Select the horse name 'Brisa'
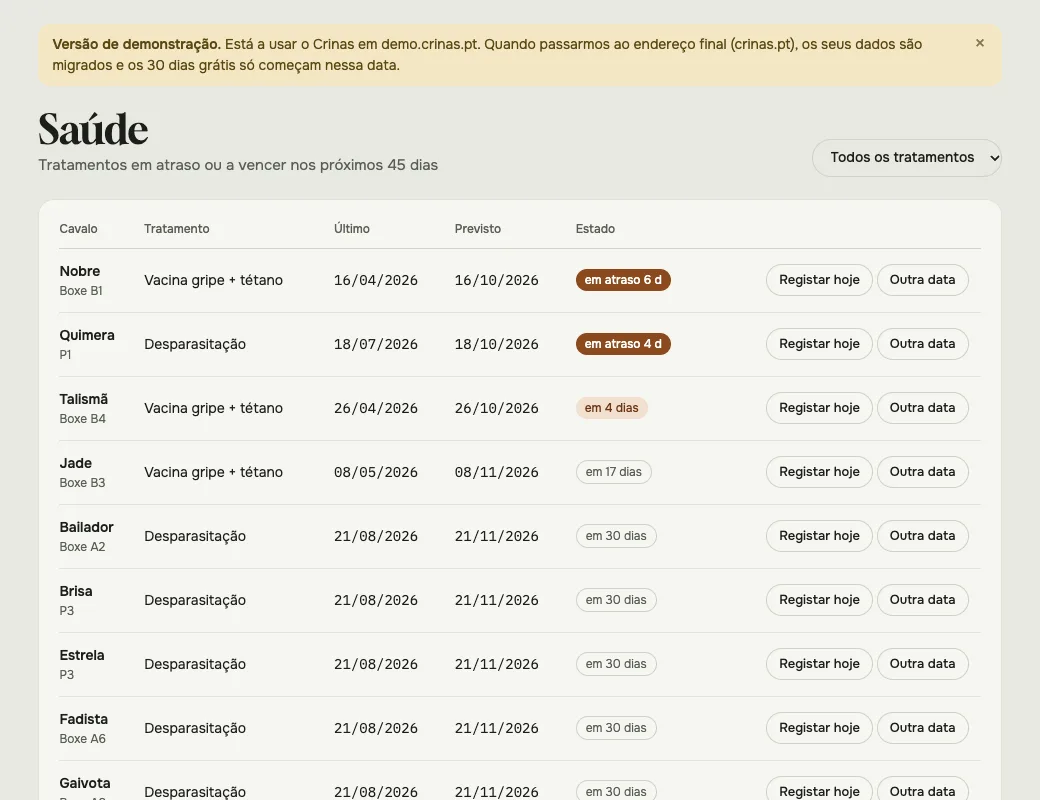Screen dimensions: 1040x800 click(76, 592)
